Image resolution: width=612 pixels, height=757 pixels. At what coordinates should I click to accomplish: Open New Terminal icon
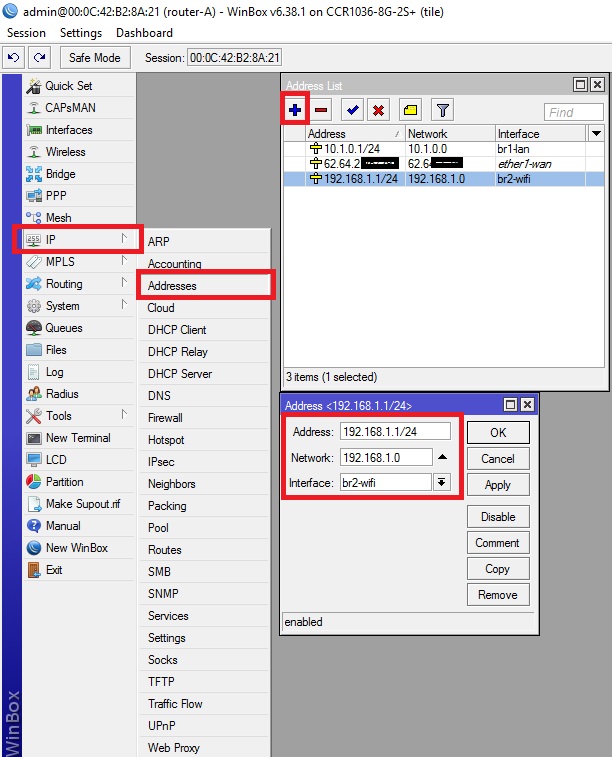[34, 438]
